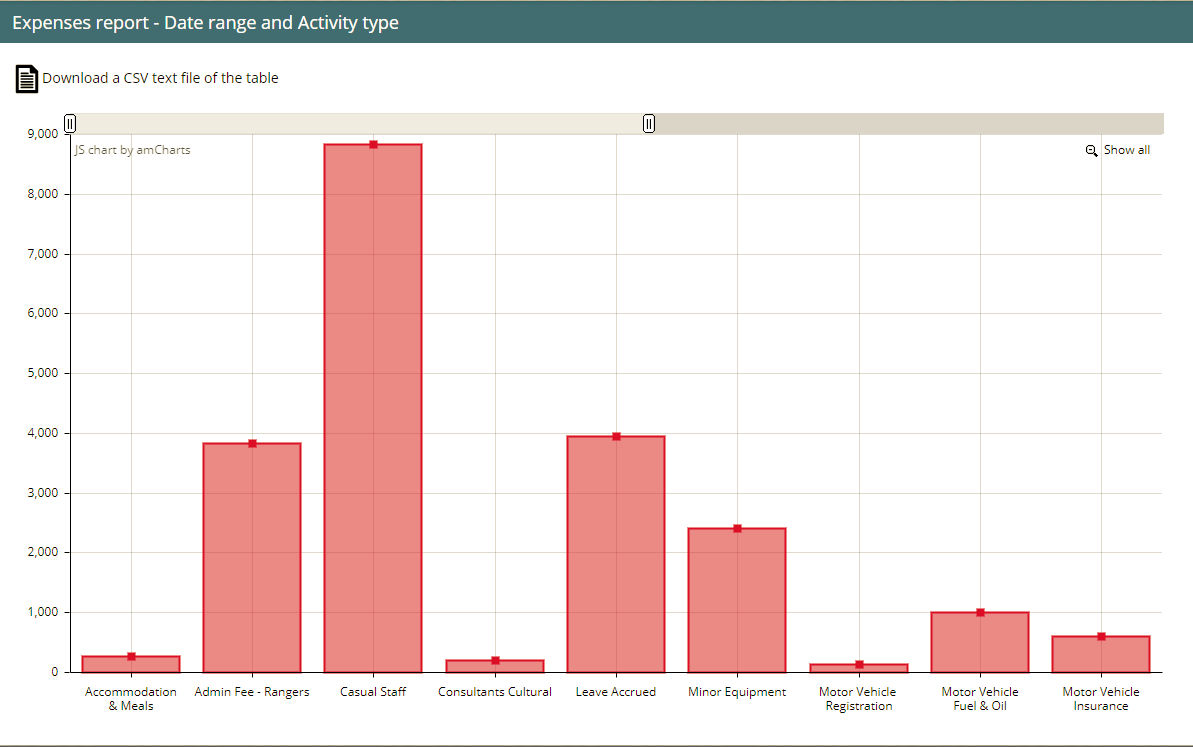Select the Admin Fee - Rangers bar
This screenshot has width=1193, height=747.
click(x=252, y=560)
